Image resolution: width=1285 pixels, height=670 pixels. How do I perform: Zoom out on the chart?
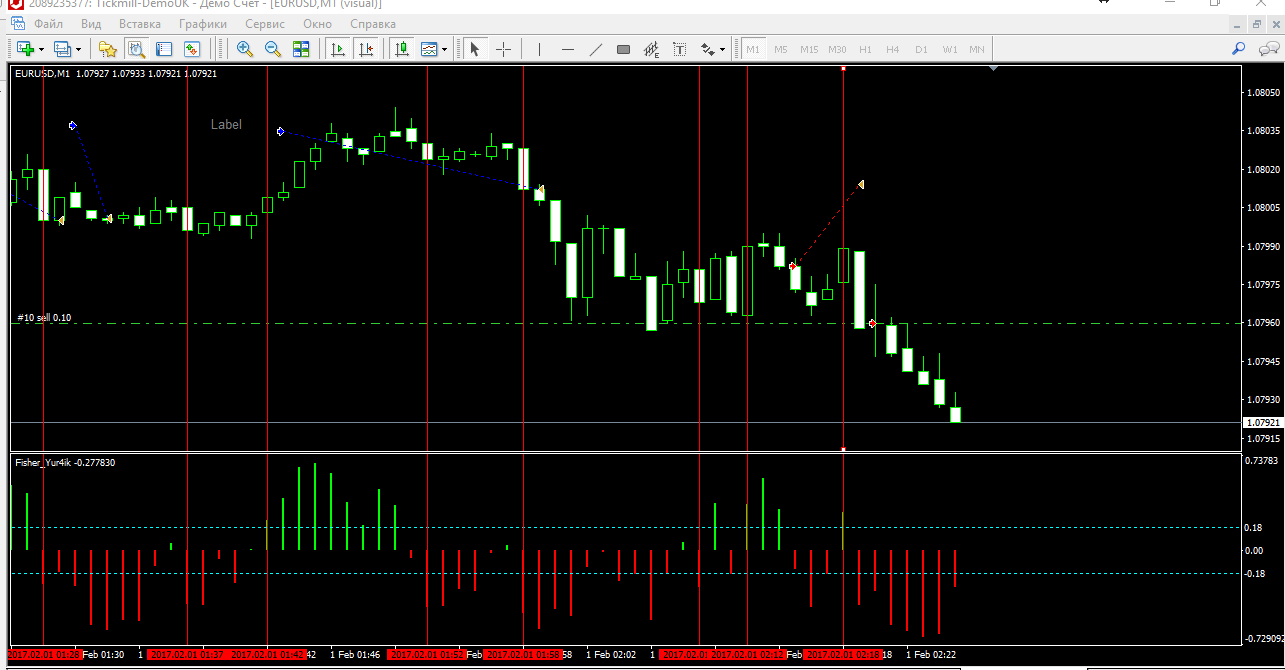273,48
